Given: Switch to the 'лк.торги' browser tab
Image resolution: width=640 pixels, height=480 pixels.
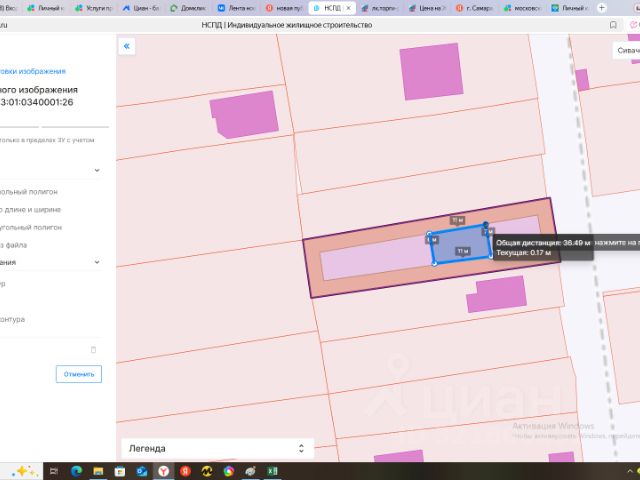Looking at the screenshot, I should (x=380, y=8).
